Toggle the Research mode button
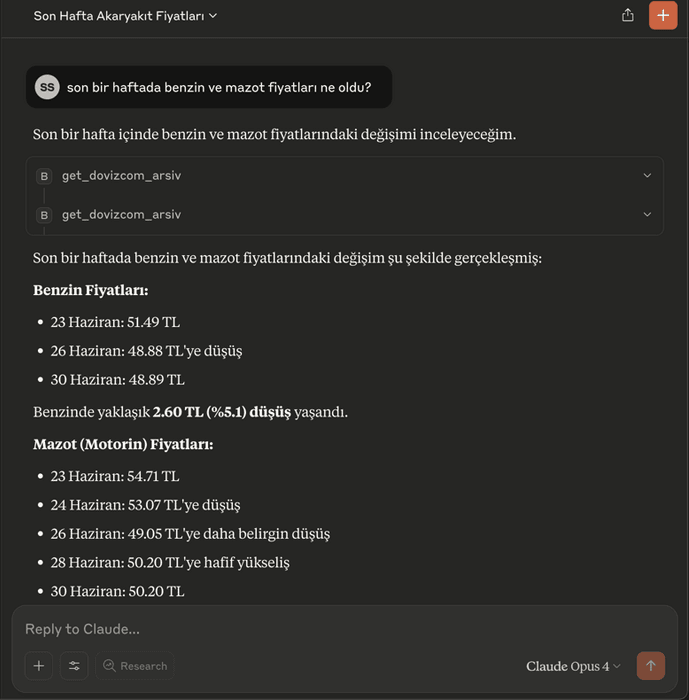This screenshot has width=689, height=700. pos(134,666)
